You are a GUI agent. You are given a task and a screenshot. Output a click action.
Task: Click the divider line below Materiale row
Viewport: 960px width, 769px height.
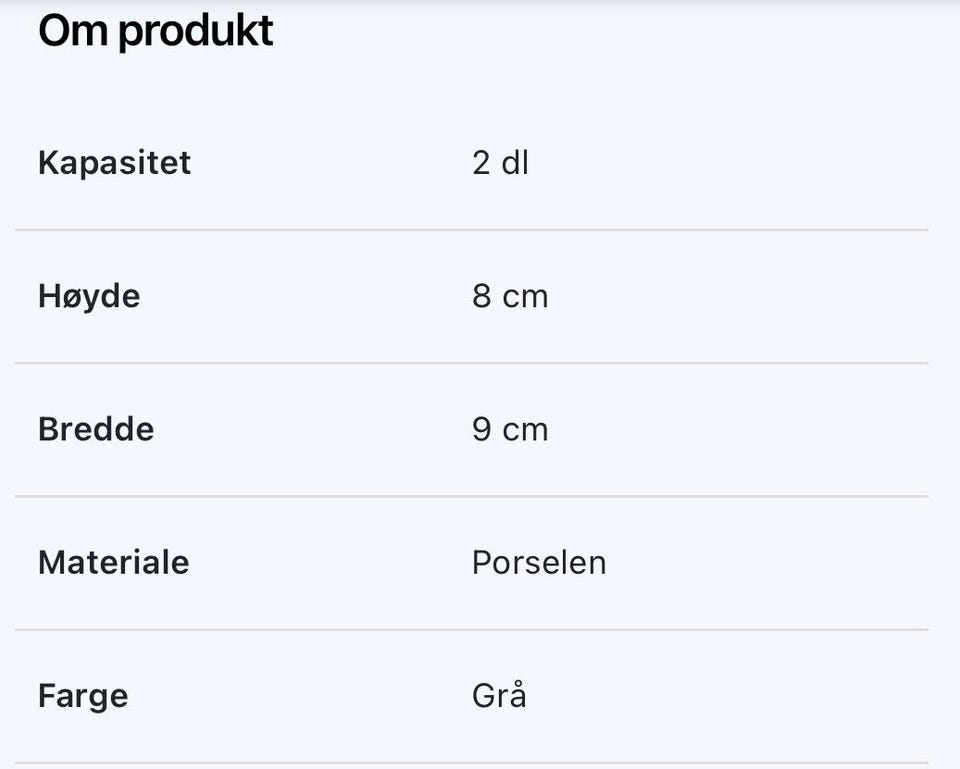[x=471, y=629]
